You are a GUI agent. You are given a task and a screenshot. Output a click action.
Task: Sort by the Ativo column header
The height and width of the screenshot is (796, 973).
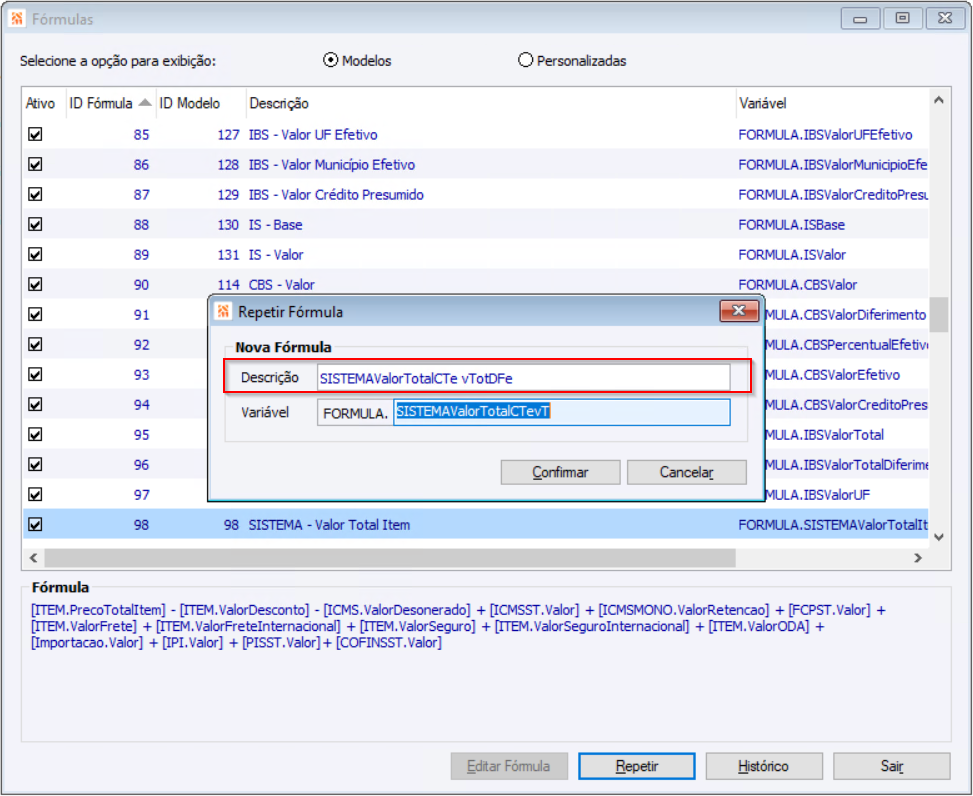(x=43, y=103)
